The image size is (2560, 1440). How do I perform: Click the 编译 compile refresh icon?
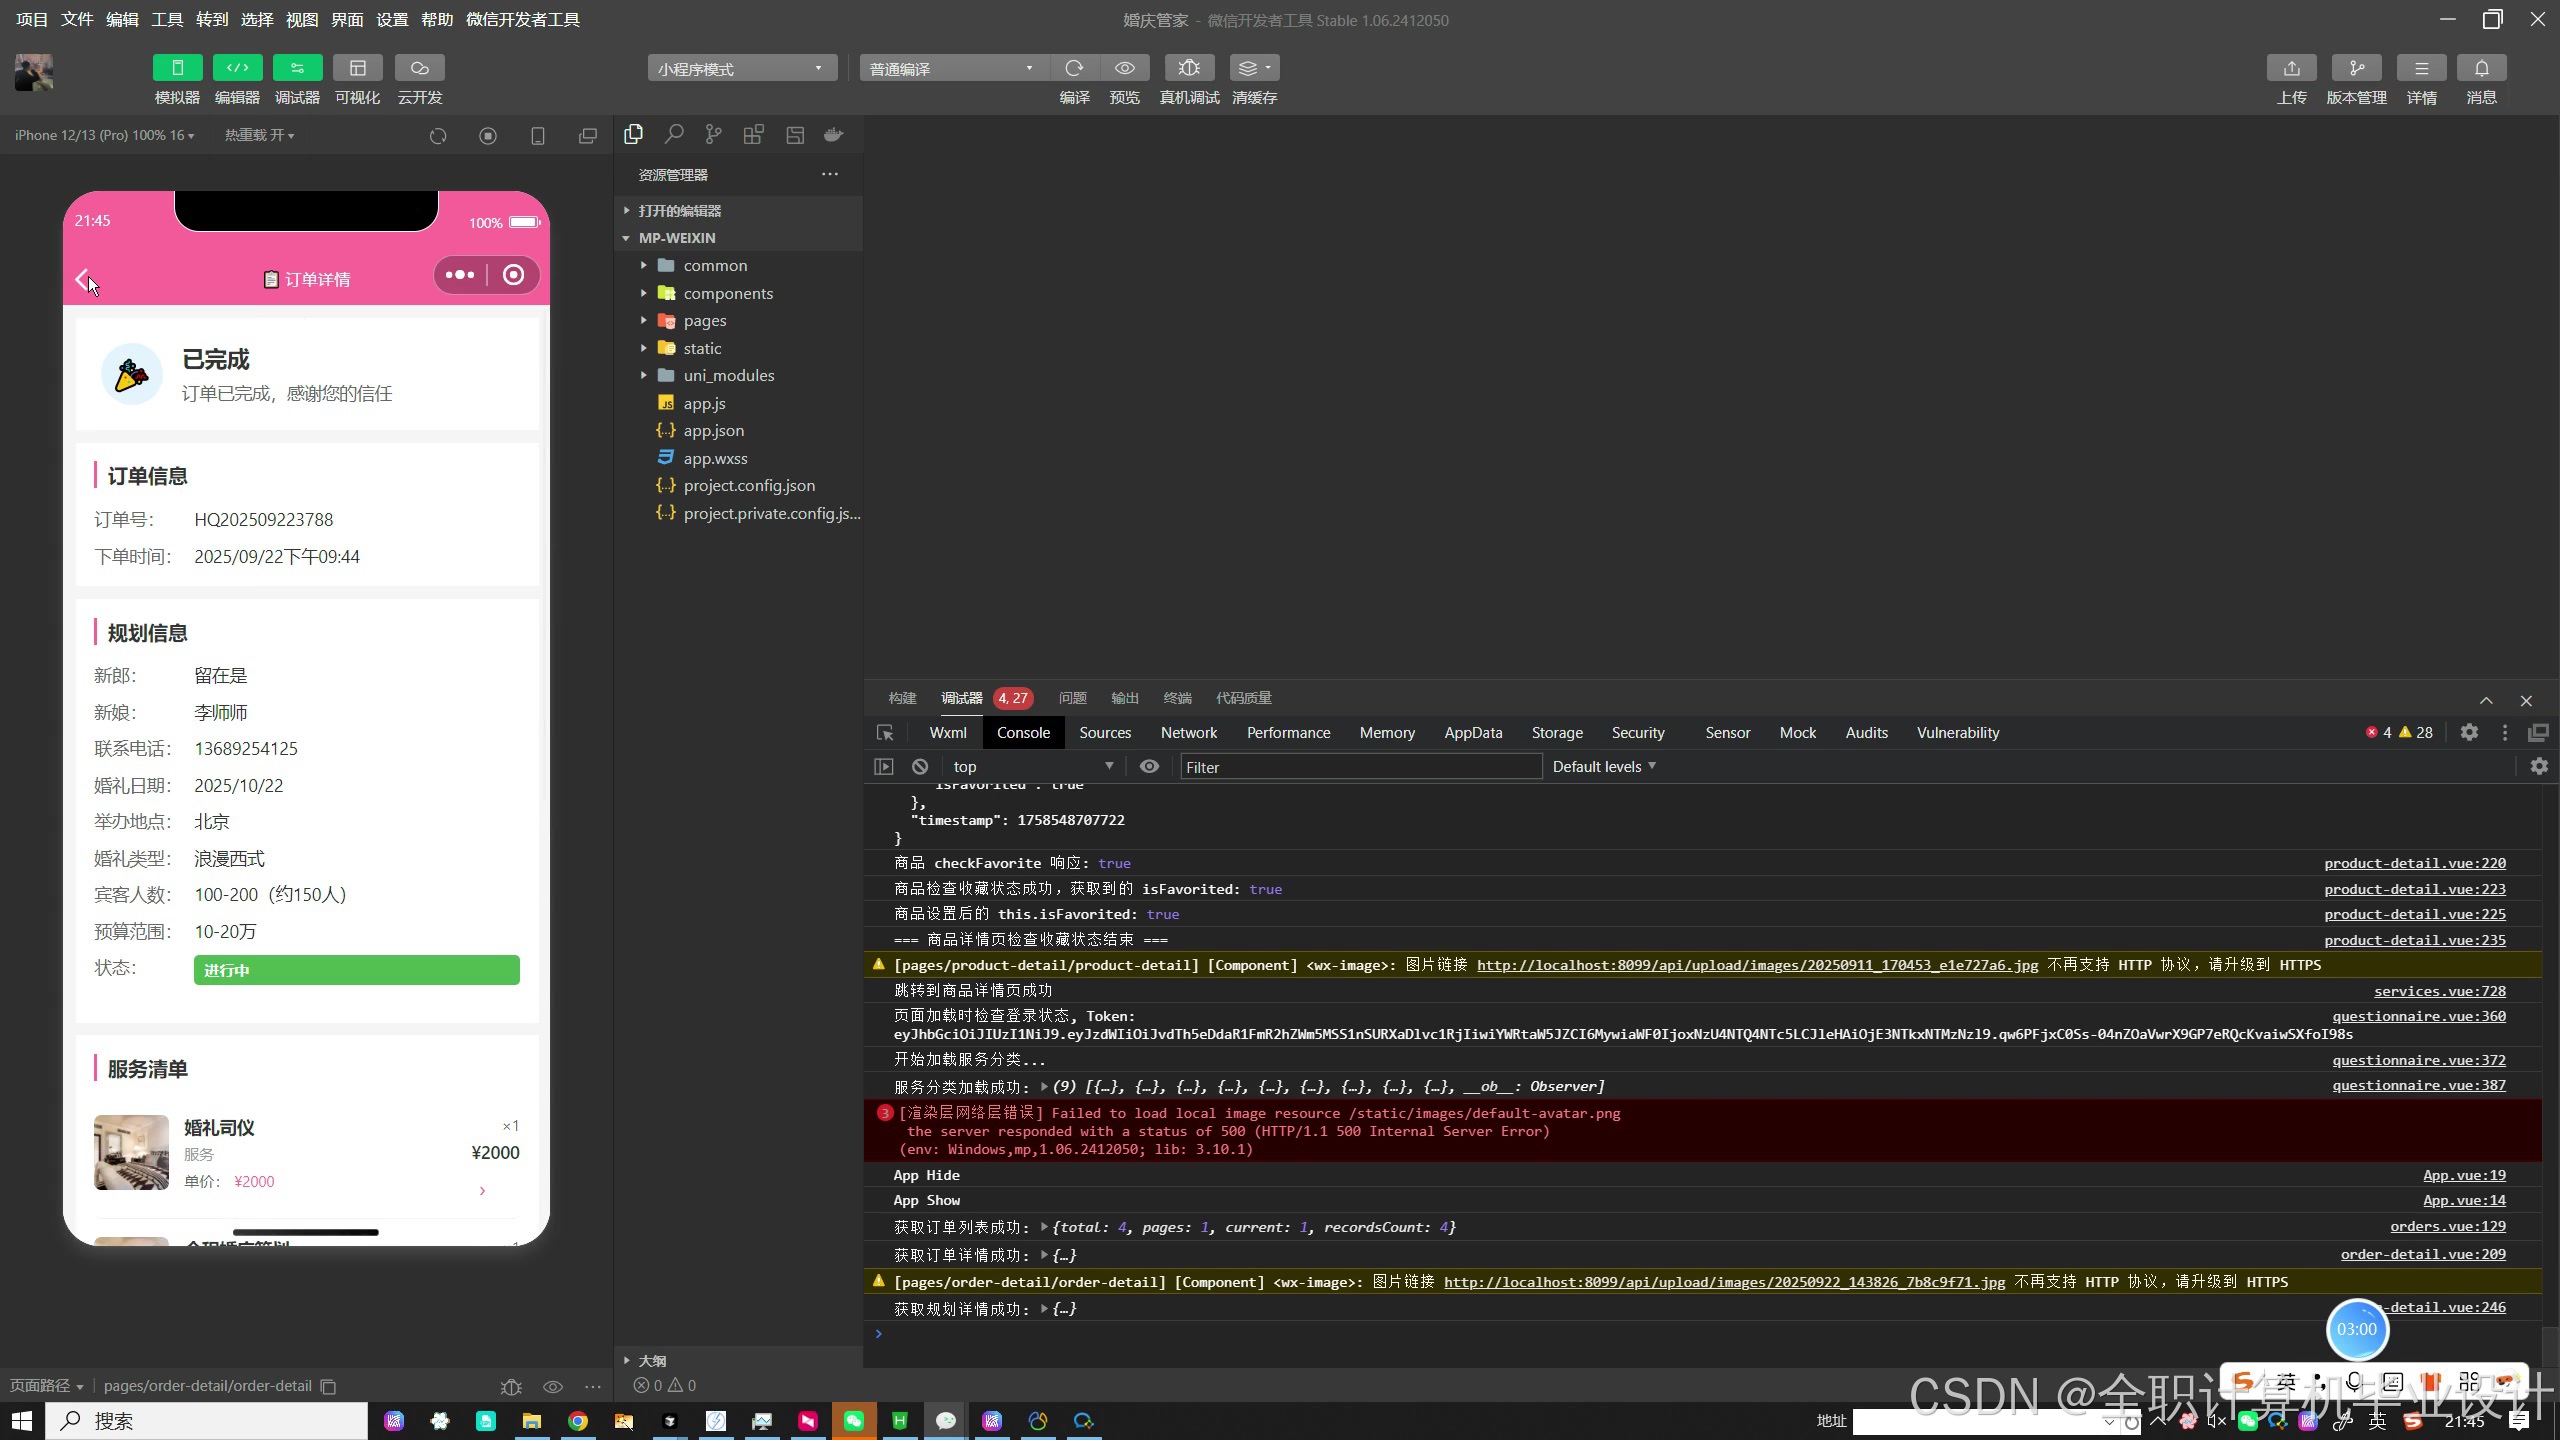click(x=1074, y=68)
